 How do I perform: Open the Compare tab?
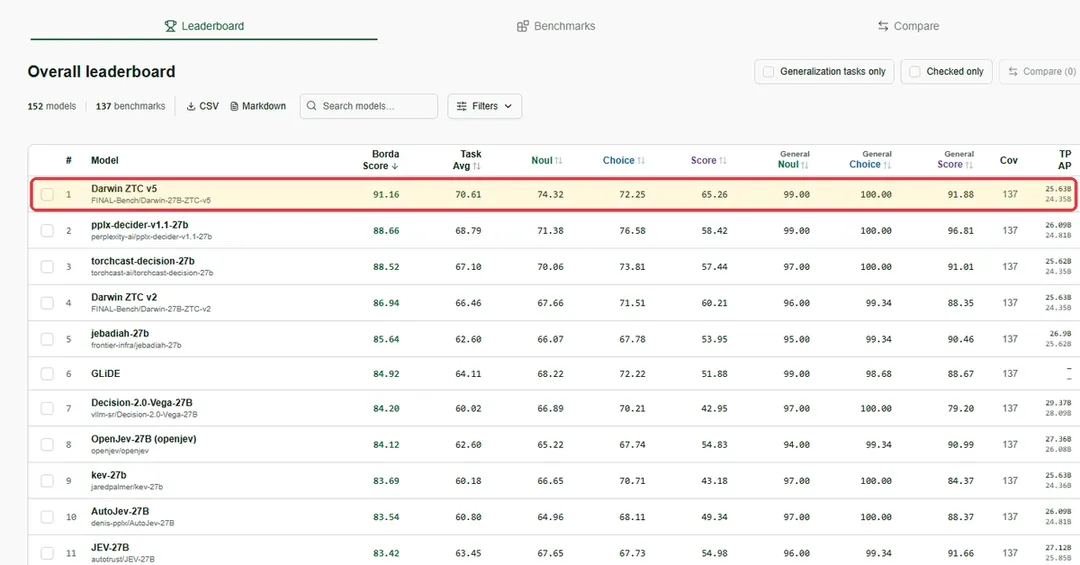coord(908,26)
